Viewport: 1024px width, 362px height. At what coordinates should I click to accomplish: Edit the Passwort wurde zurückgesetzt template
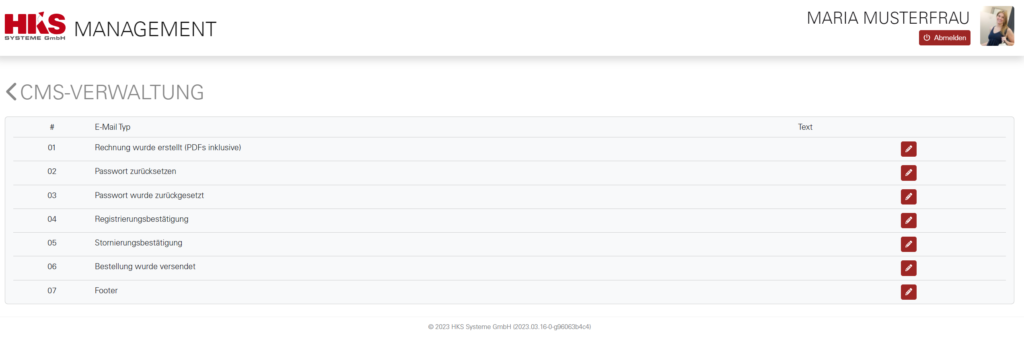[908, 197]
